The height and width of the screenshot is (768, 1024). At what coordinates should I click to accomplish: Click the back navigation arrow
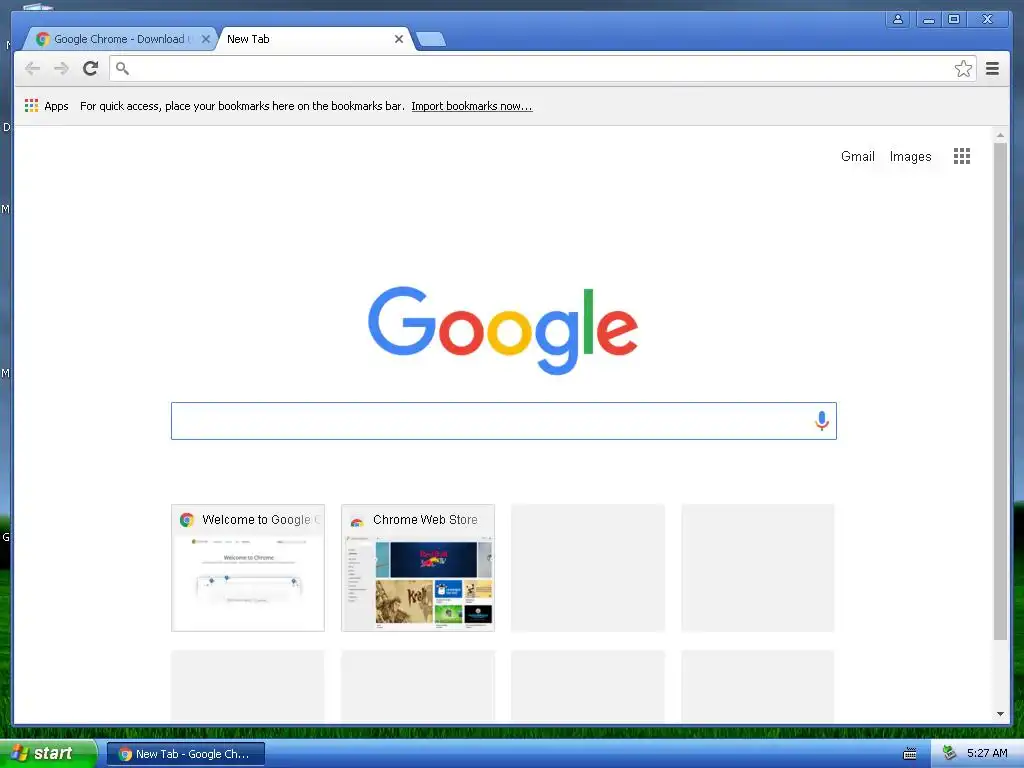pyautogui.click(x=32, y=69)
